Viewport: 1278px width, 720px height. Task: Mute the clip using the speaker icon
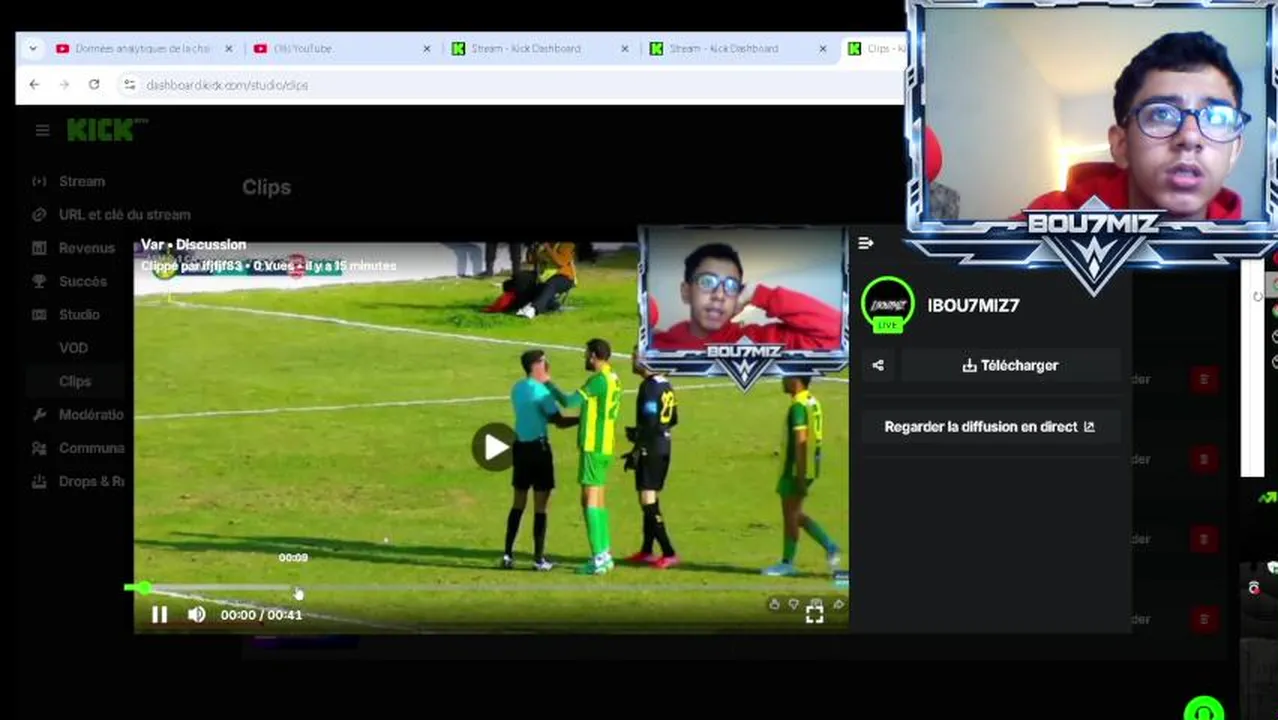(x=197, y=615)
